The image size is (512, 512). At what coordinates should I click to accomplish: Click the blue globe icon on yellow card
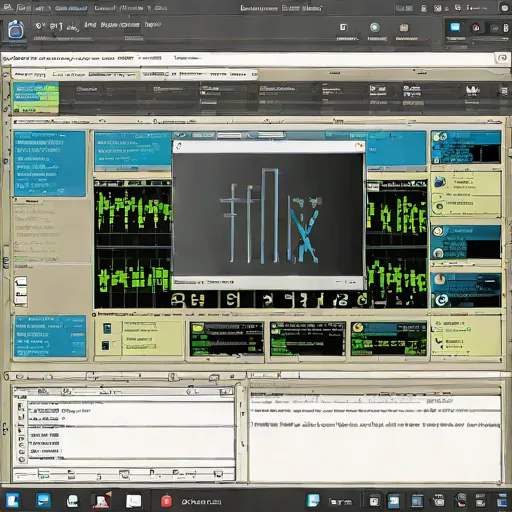point(440,182)
